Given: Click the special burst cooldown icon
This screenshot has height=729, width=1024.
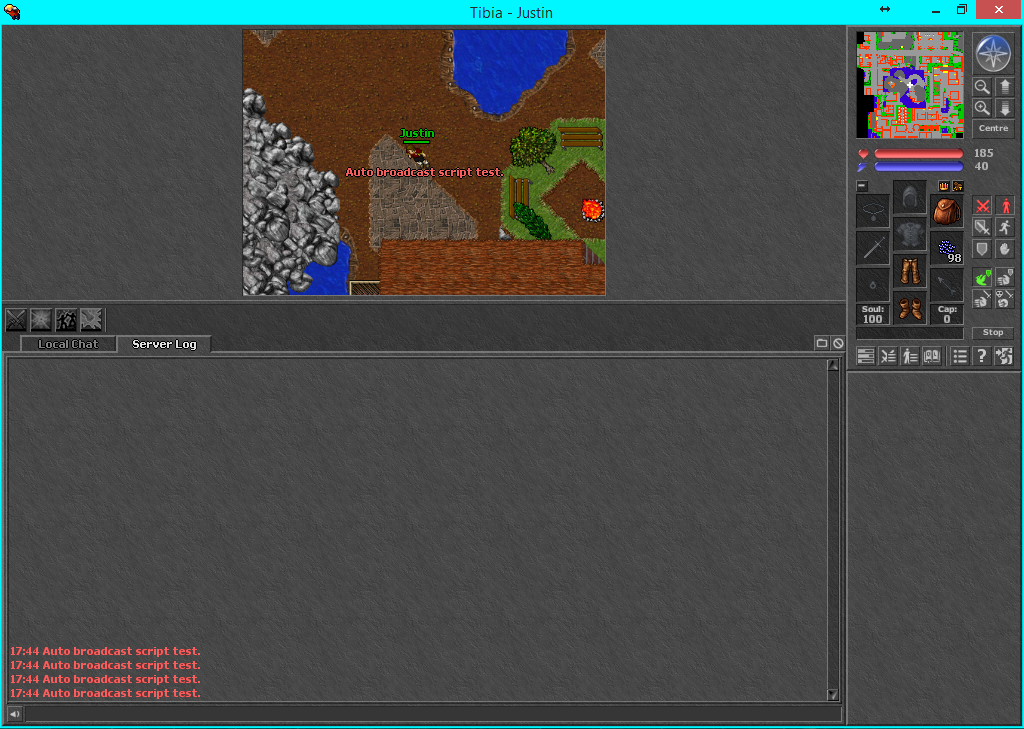Looking at the screenshot, I should tap(91, 320).
